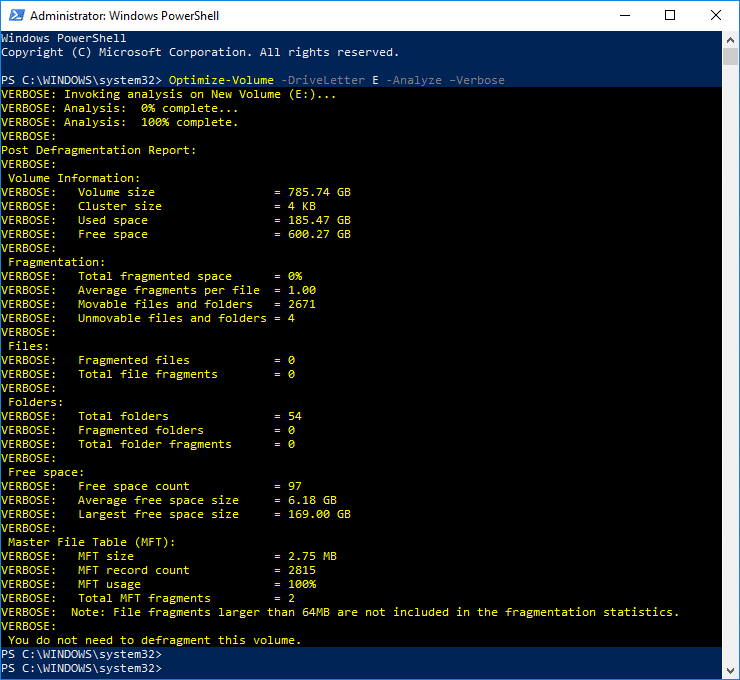Viewport: 740px width, 680px height.
Task: Click the '100%' MFT usage value
Action: click(302, 584)
